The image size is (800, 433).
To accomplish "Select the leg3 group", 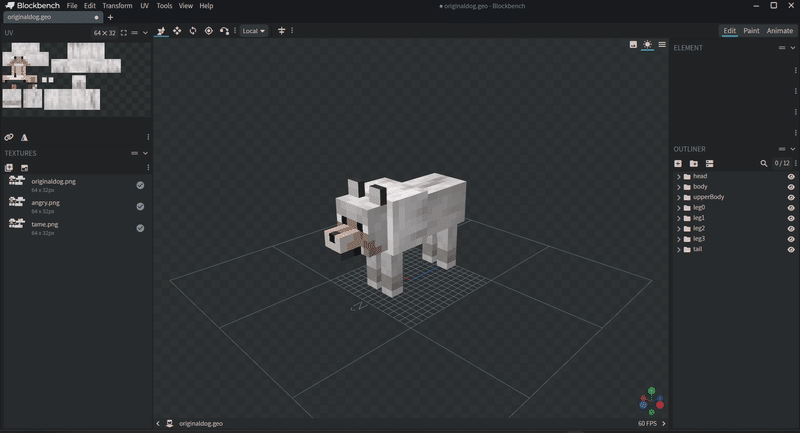I will [735, 239].
